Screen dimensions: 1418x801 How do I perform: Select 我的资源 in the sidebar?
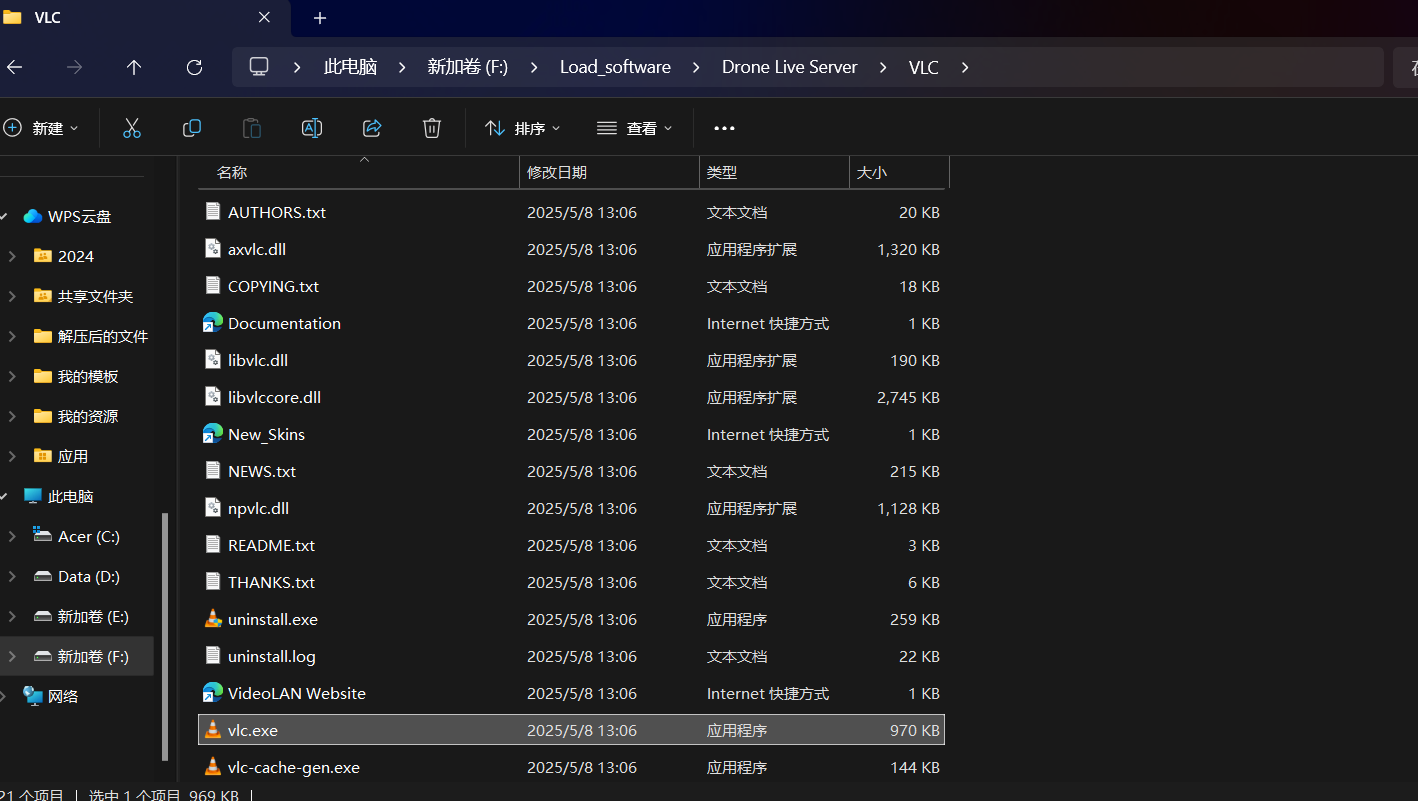coord(77,416)
